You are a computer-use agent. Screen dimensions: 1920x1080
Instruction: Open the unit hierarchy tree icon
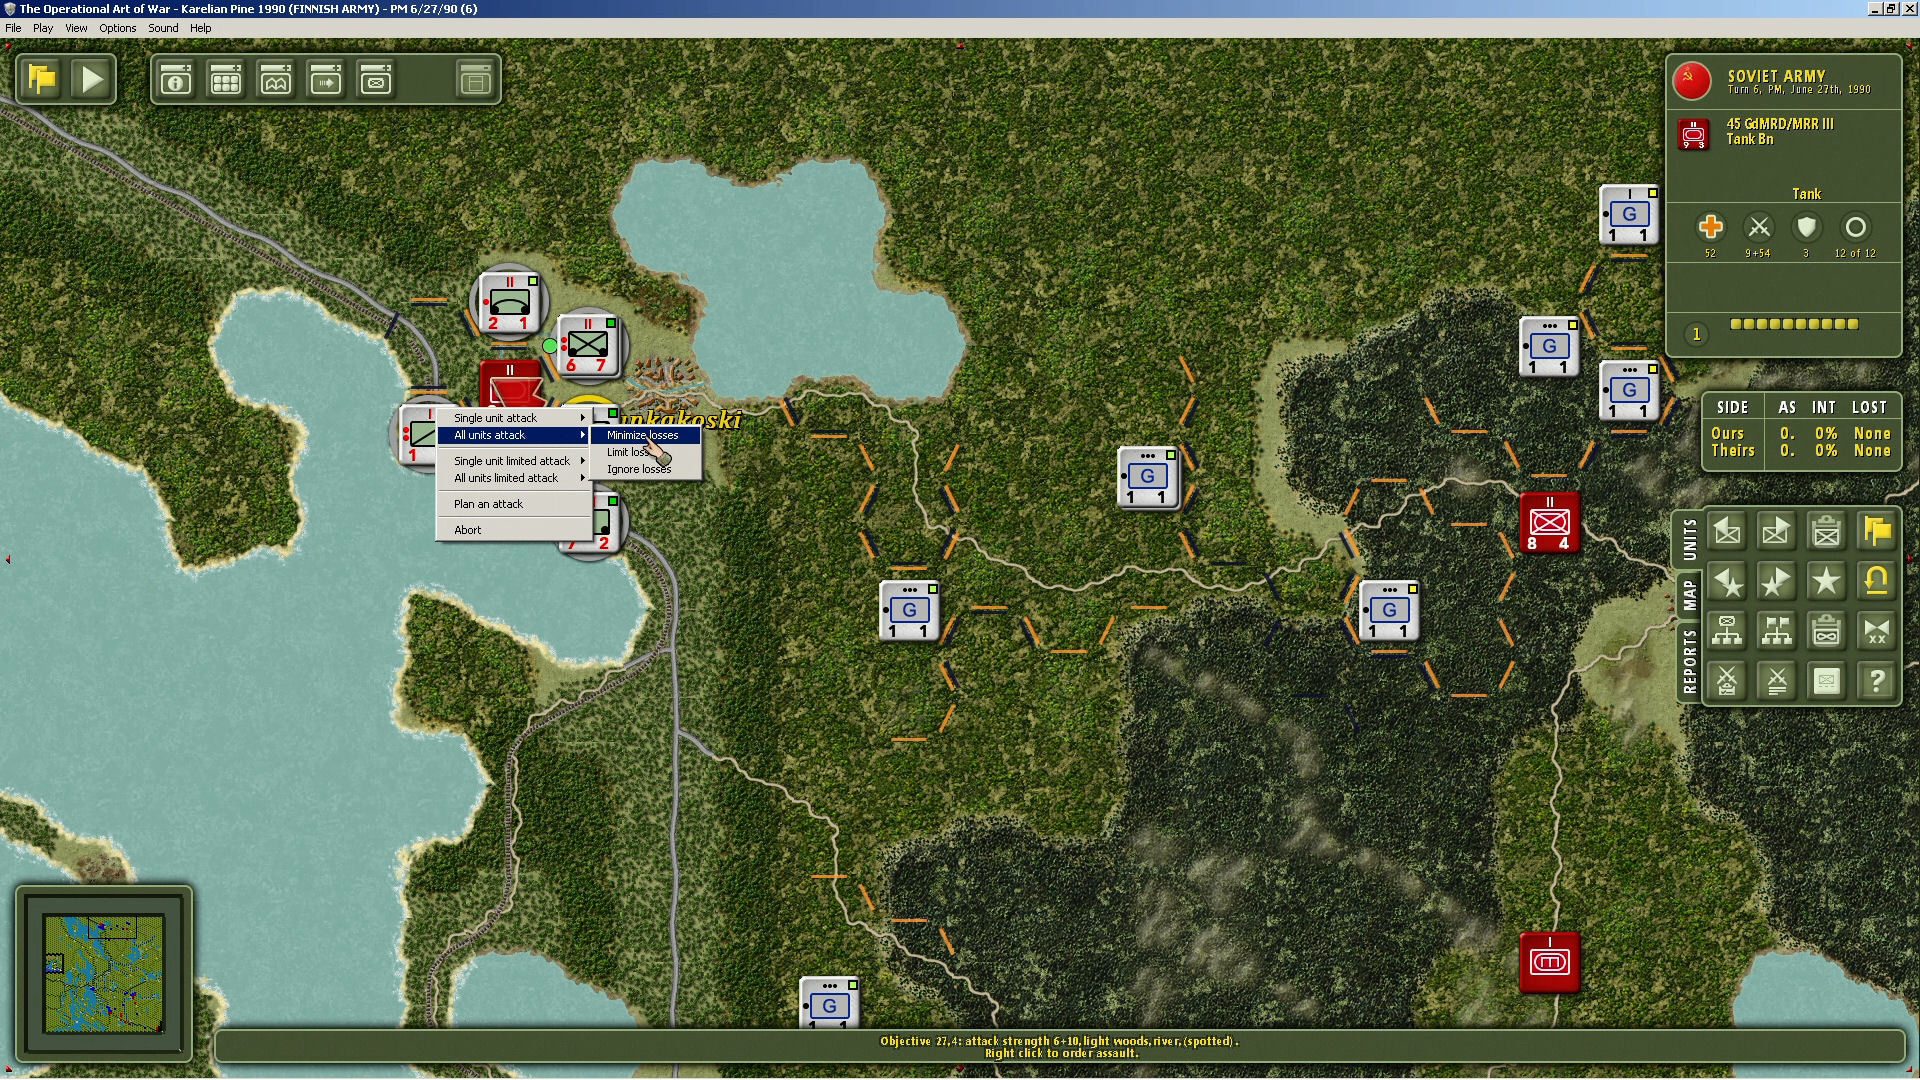point(1727,632)
